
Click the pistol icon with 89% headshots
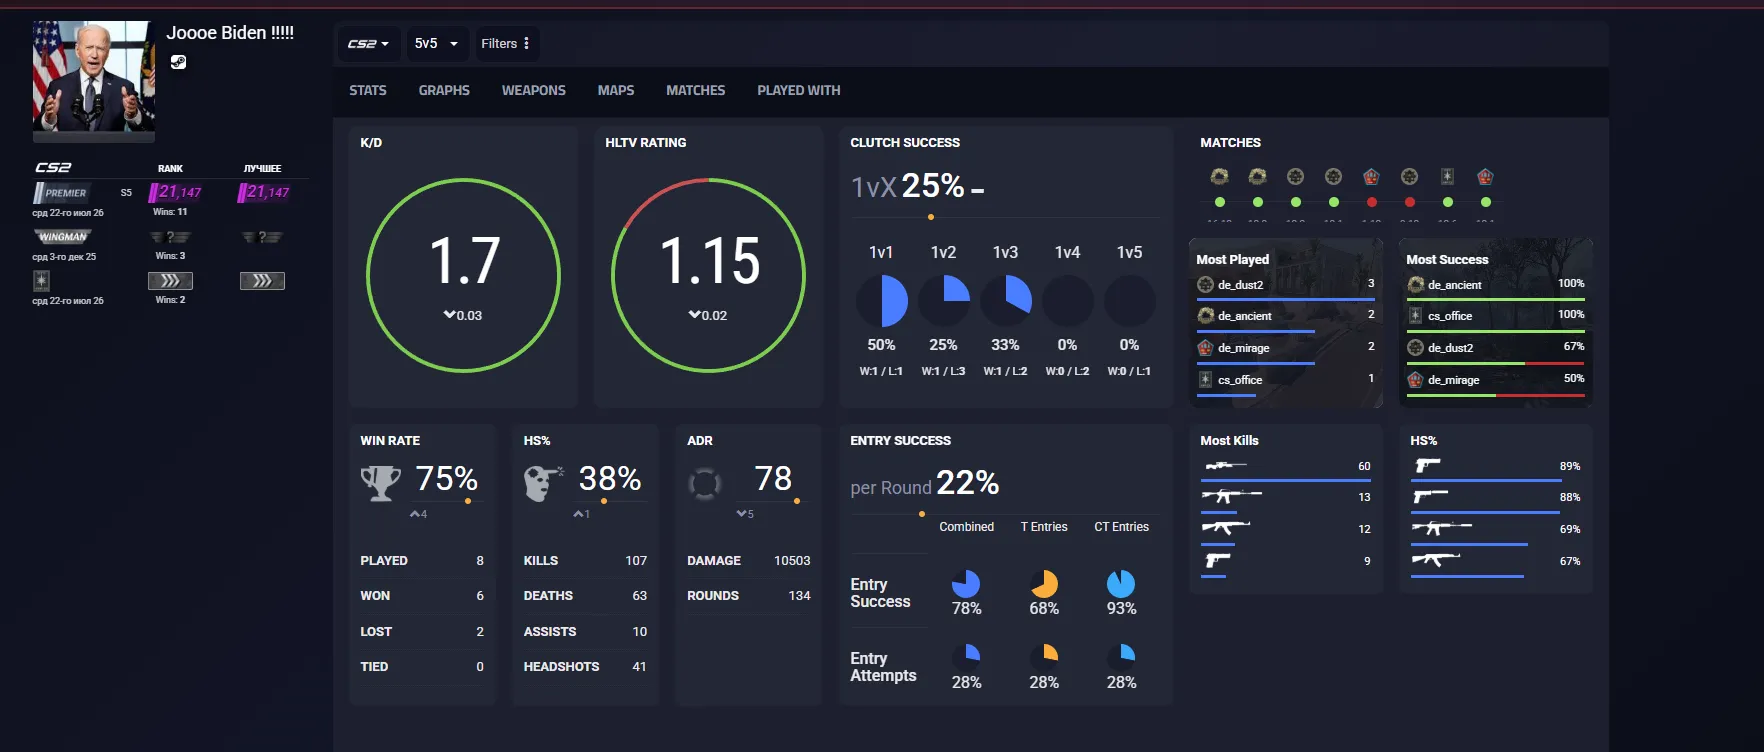1427,465
